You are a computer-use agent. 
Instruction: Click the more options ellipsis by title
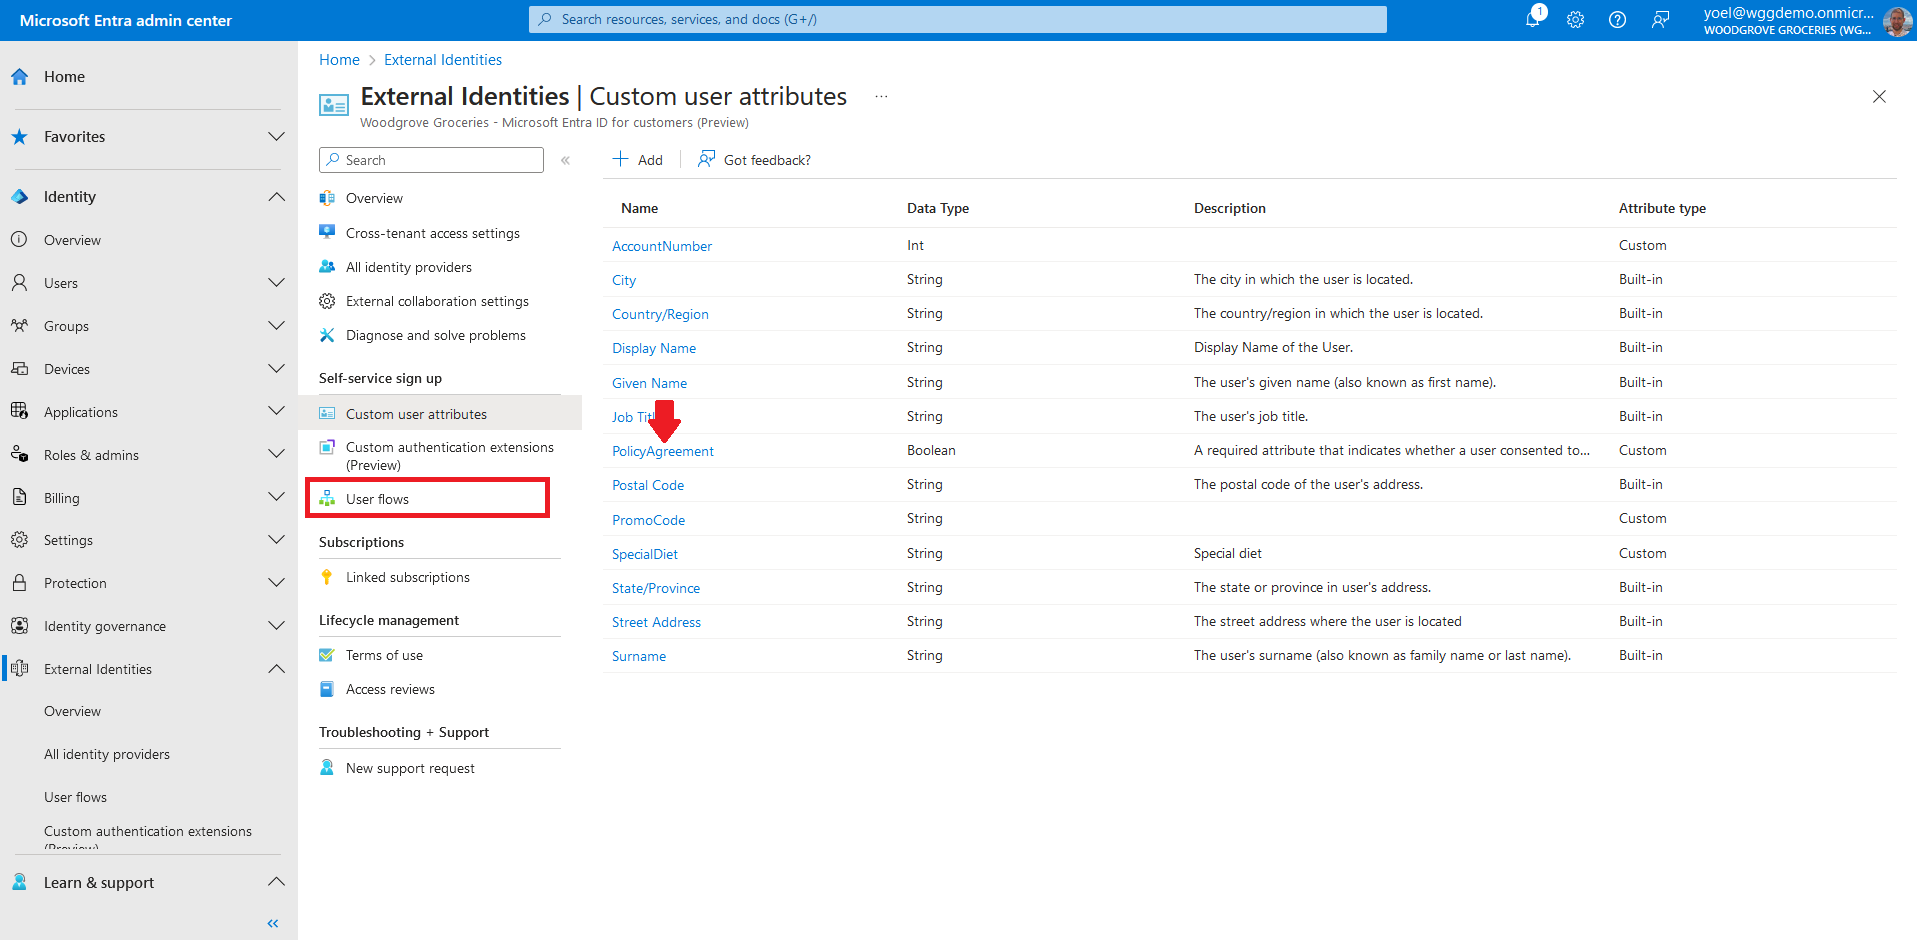coord(881,97)
